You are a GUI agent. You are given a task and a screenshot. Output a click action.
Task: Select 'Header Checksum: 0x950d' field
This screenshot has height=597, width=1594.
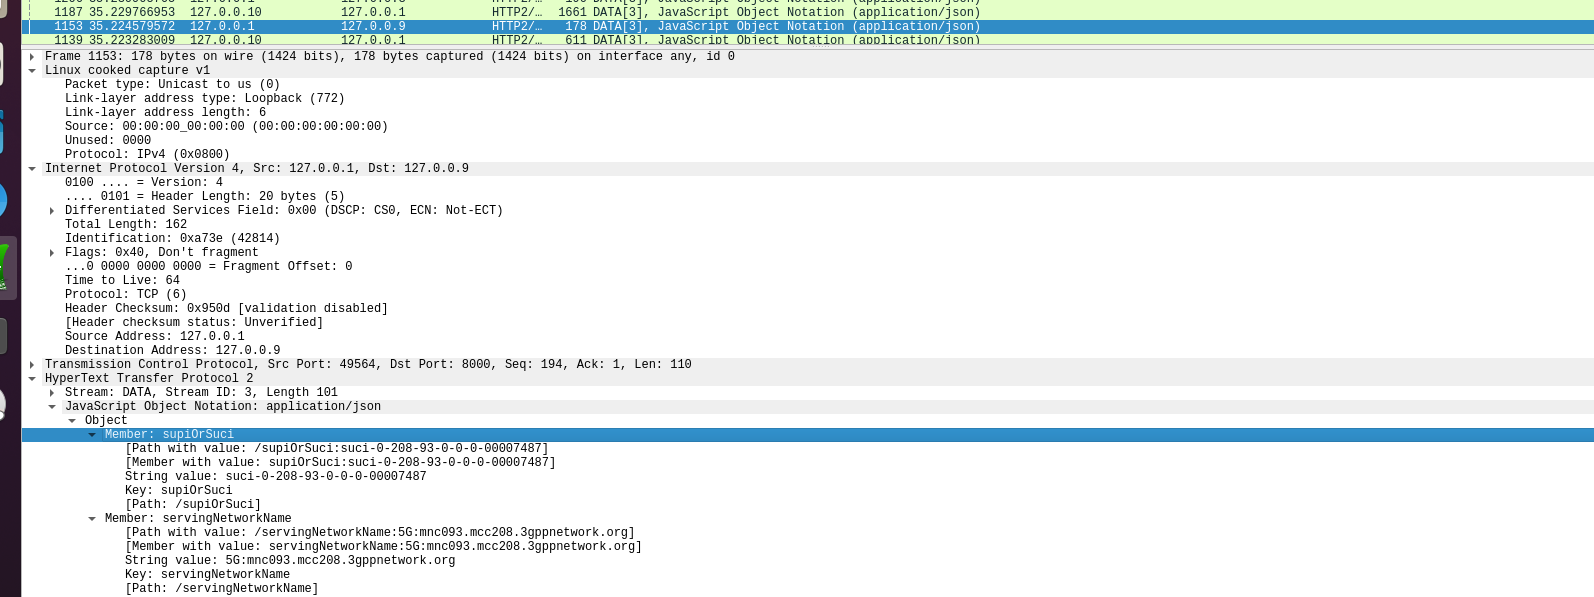226,309
